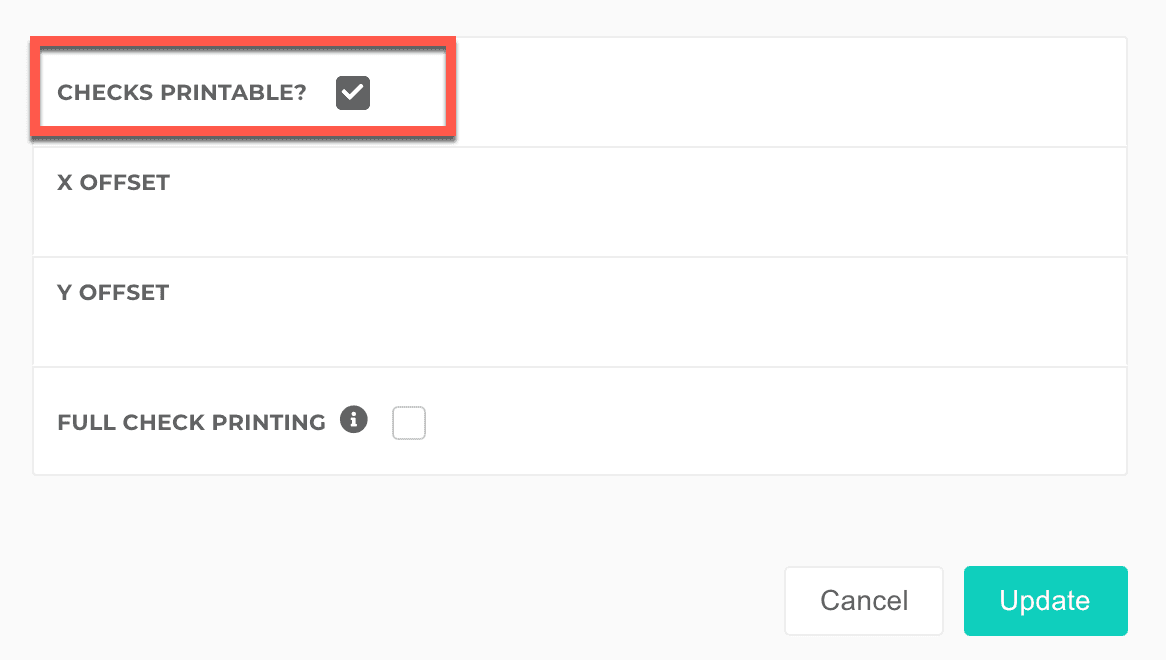Enable the Full Check Printing checkbox

point(409,423)
